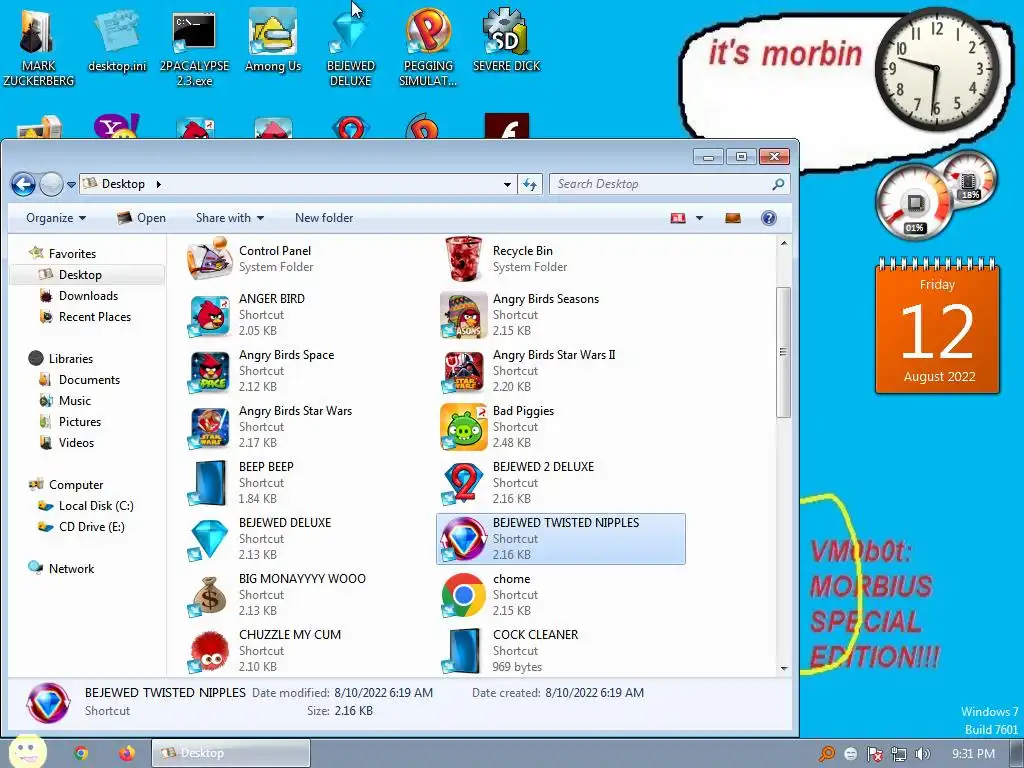Click the change view icon button

click(x=678, y=218)
